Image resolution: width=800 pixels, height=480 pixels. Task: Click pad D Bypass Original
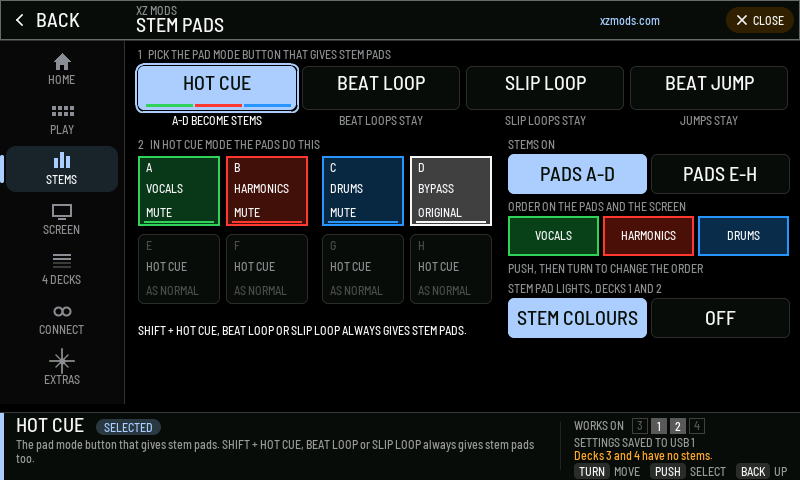pyautogui.click(x=451, y=191)
